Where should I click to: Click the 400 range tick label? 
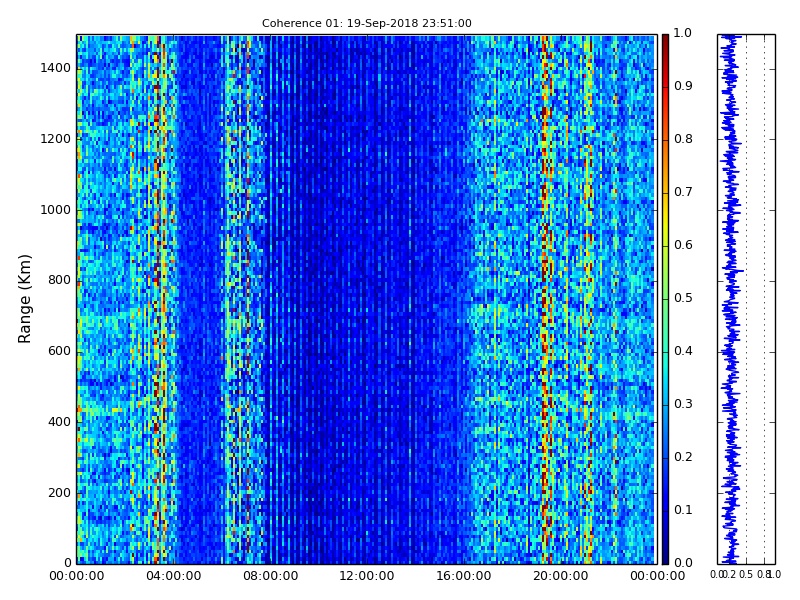coord(59,422)
